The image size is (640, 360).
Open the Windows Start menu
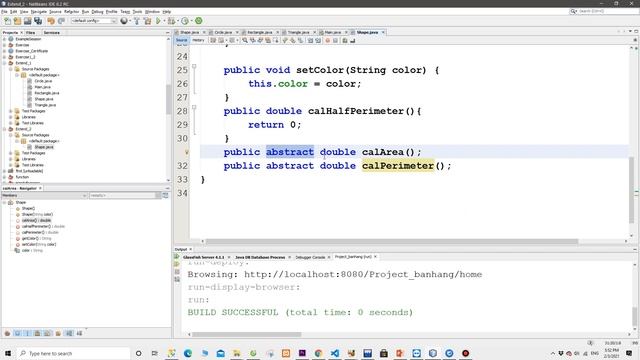point(8,353)
